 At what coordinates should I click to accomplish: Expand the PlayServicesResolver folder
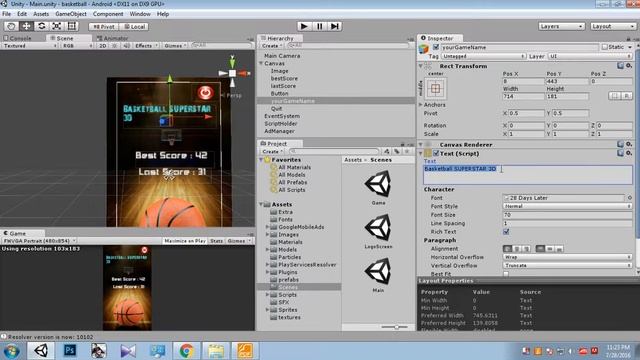point(268,264)
